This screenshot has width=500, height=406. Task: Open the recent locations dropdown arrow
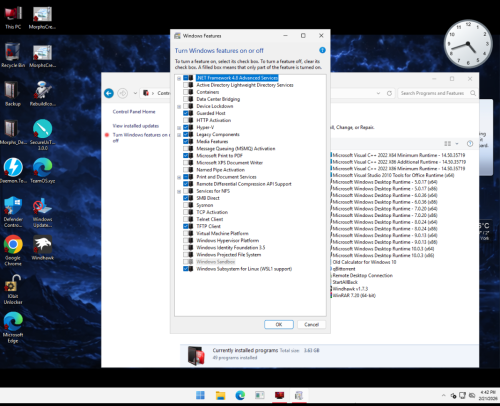pyautogui.click(x=135, y=93)
